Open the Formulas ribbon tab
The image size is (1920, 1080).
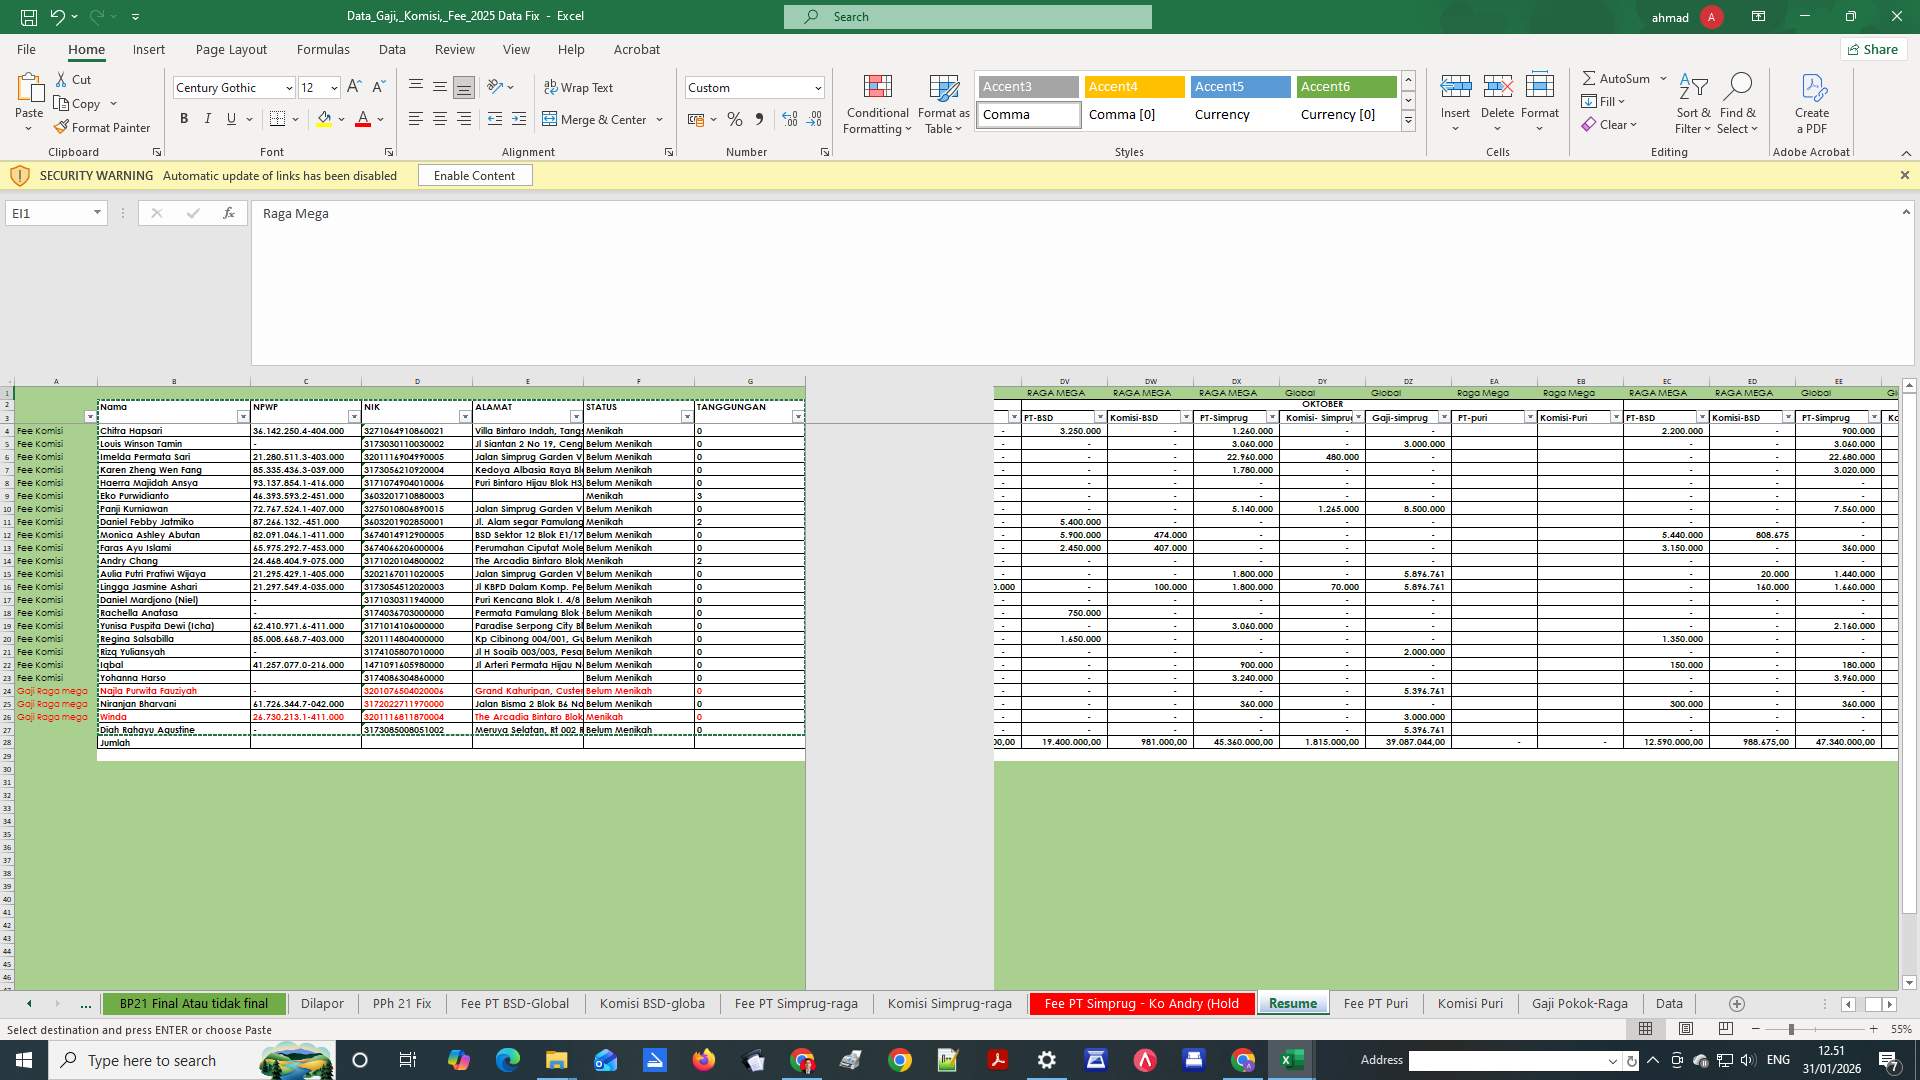(x=323, y=49)
